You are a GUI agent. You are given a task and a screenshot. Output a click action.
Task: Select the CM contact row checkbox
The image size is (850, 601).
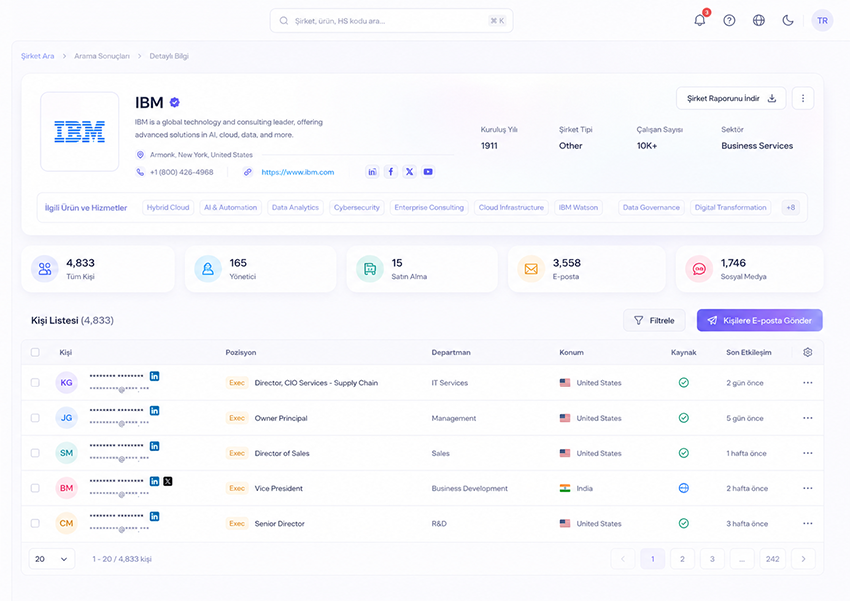35,524
